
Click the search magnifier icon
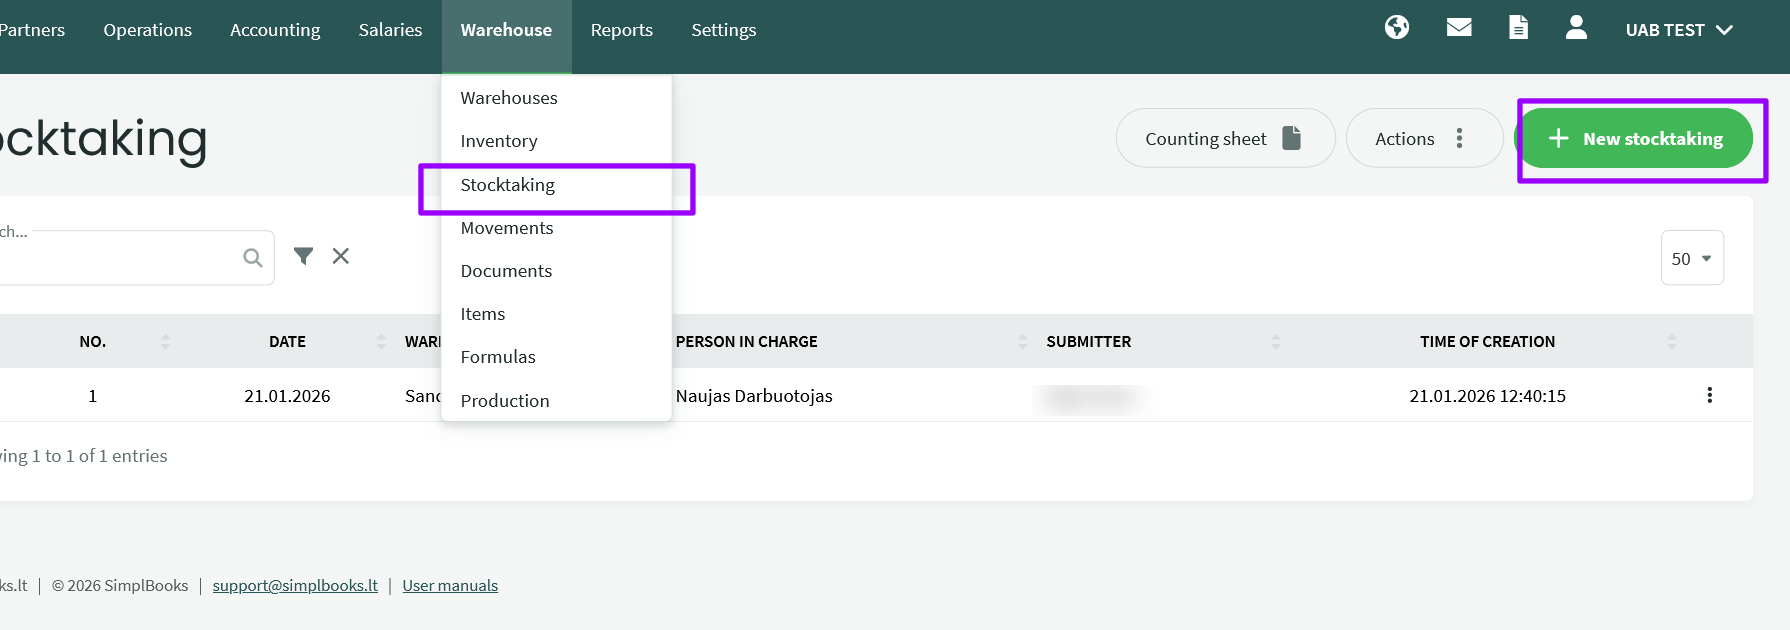point(253,258)
